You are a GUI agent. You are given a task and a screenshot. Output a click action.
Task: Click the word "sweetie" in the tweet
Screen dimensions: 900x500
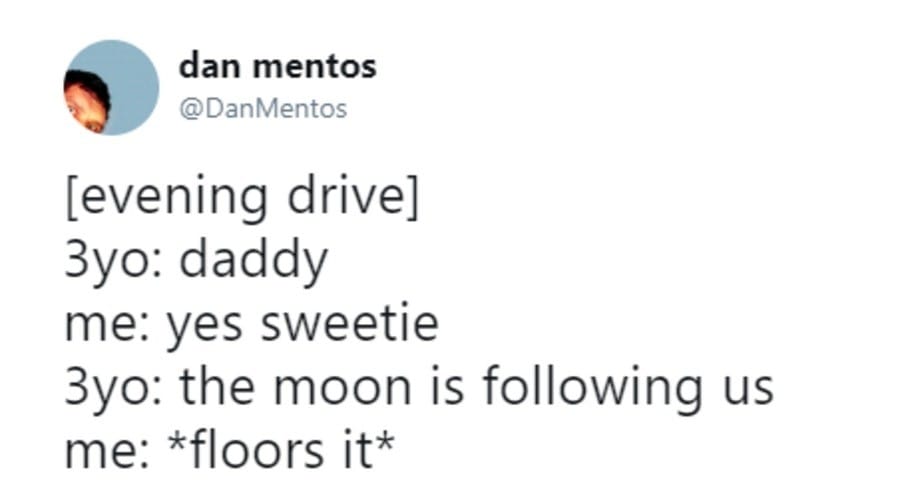(348, 325)
